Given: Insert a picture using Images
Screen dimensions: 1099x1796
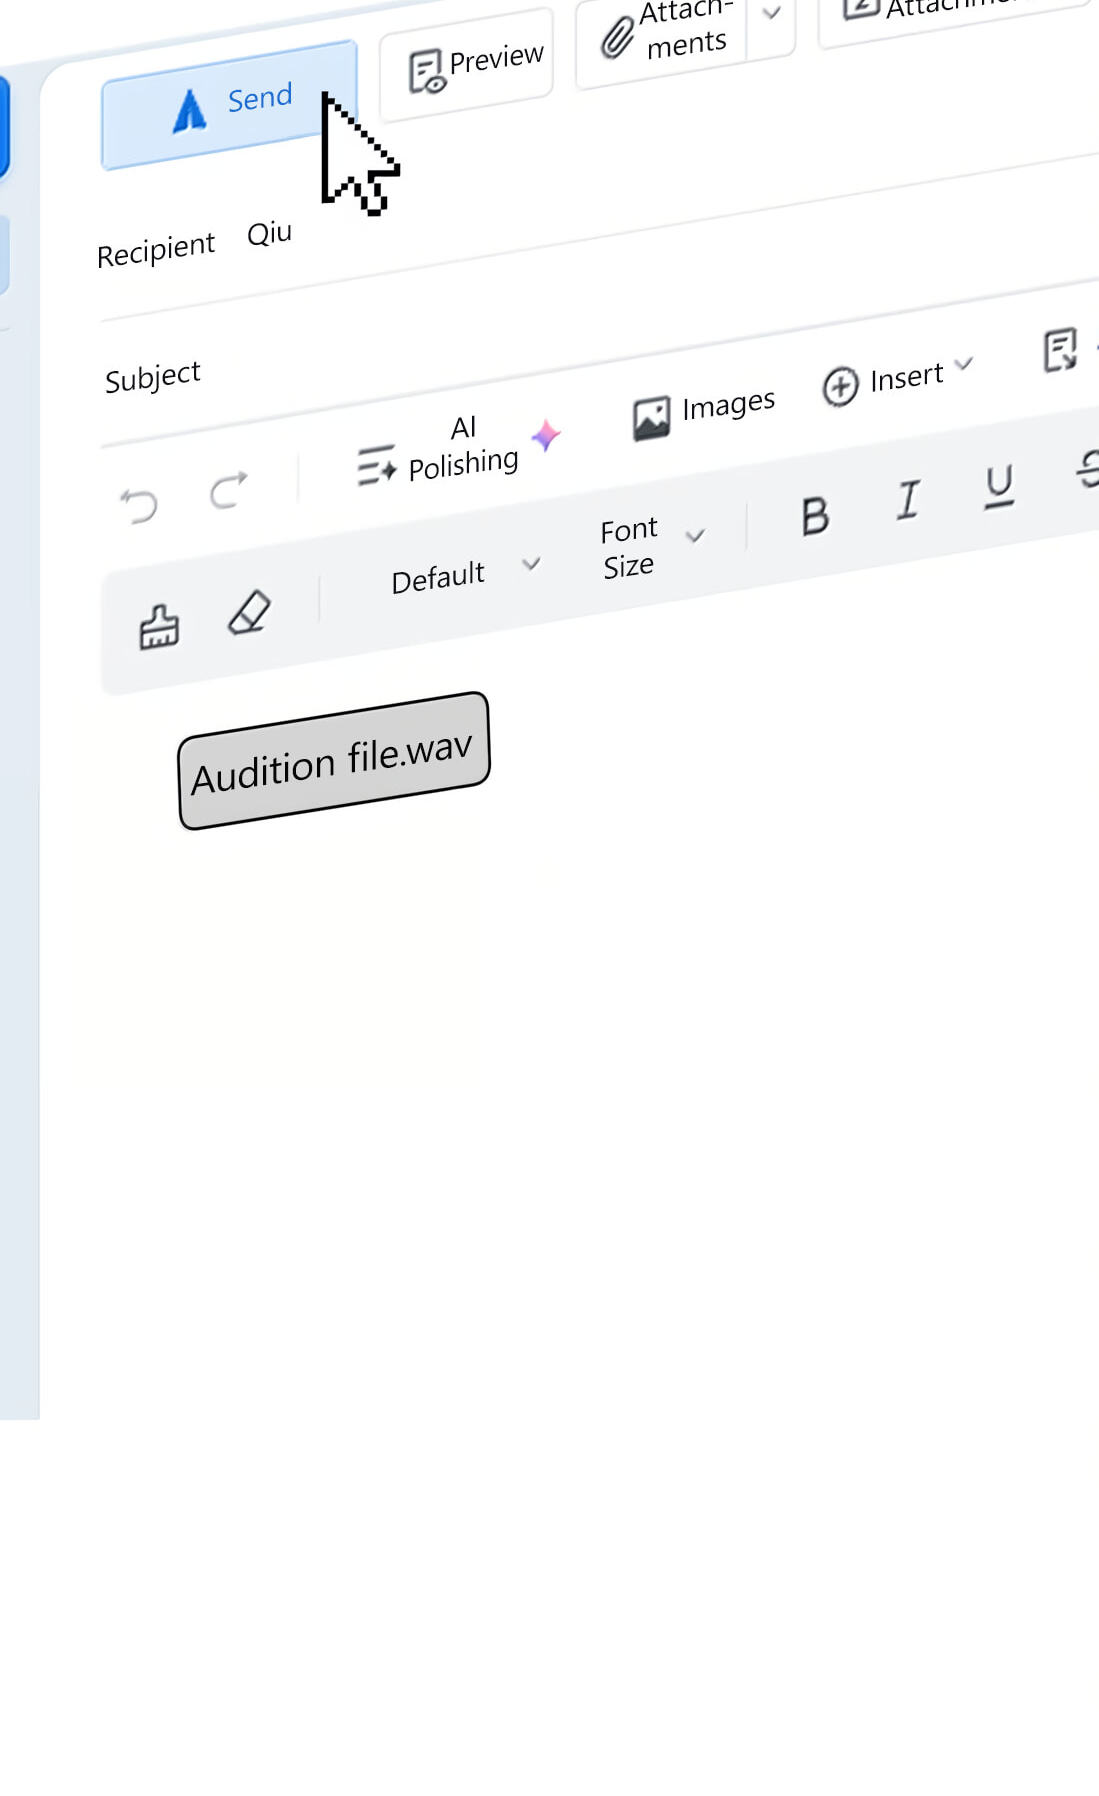Looking at the screenshot, I should tap(704, 411).
